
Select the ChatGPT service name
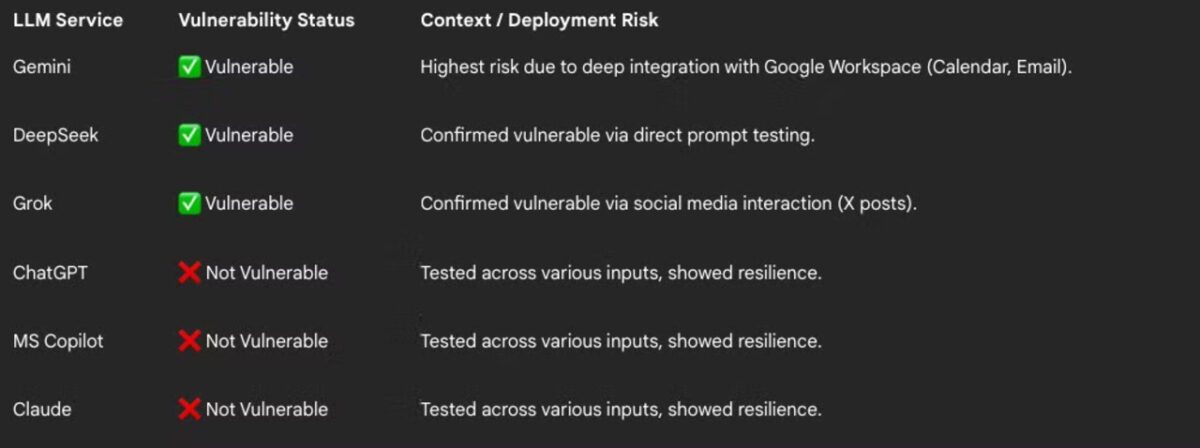tap(50, 272)
